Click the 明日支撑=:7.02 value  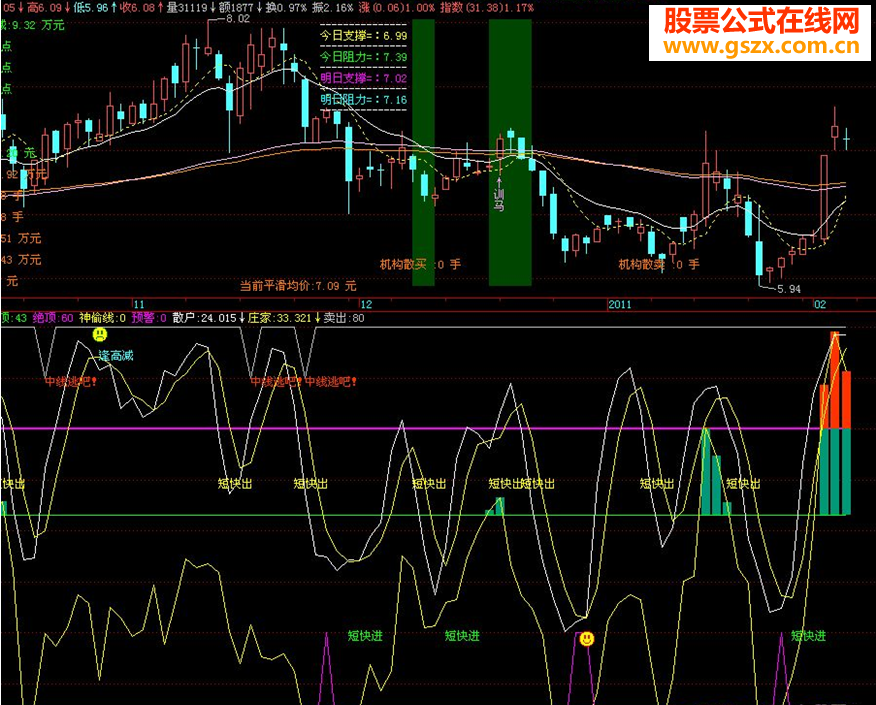[x=363, y=78]
